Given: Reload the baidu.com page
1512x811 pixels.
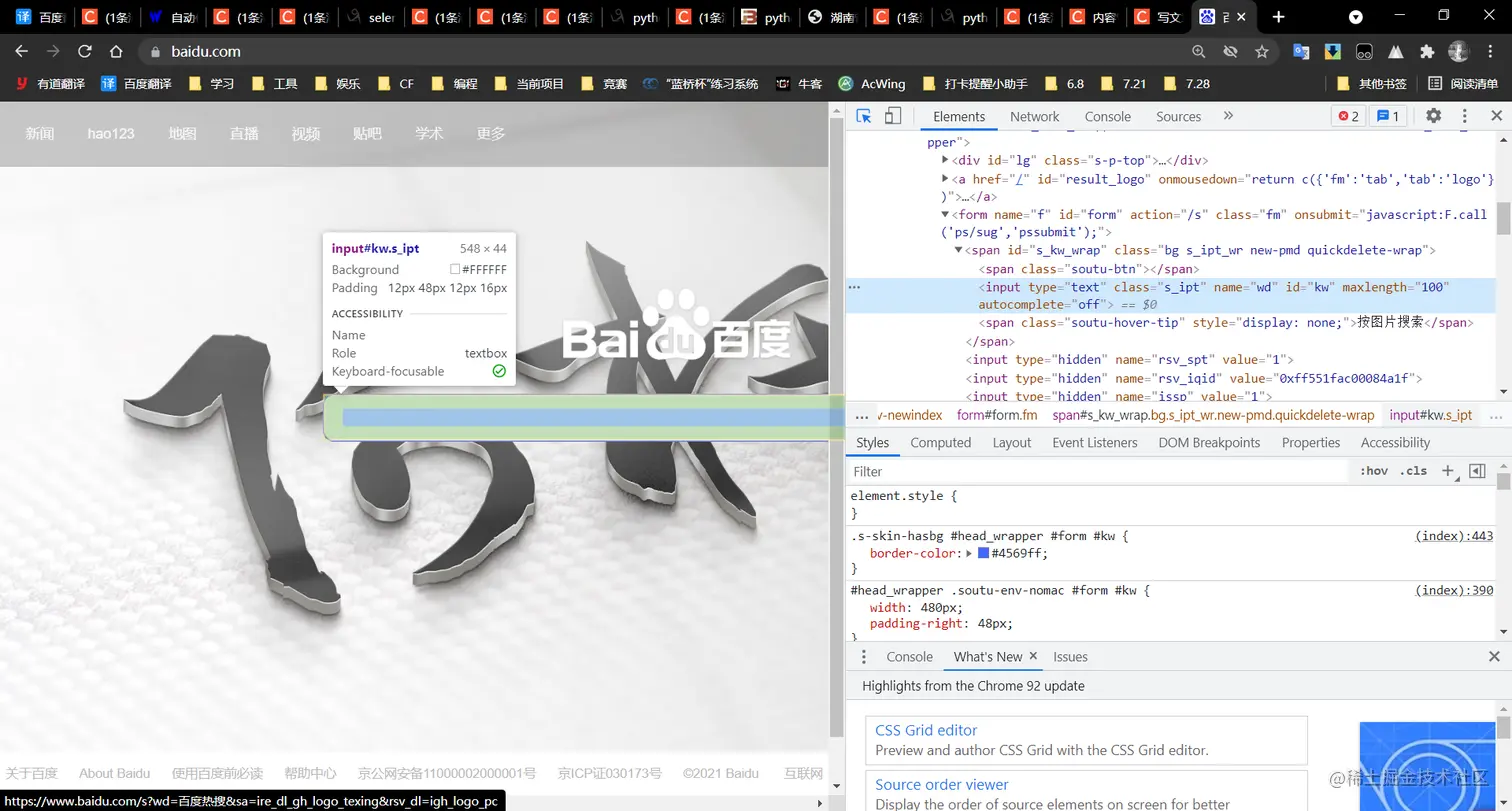Looking at the screenshot, I should click(85, 51).
